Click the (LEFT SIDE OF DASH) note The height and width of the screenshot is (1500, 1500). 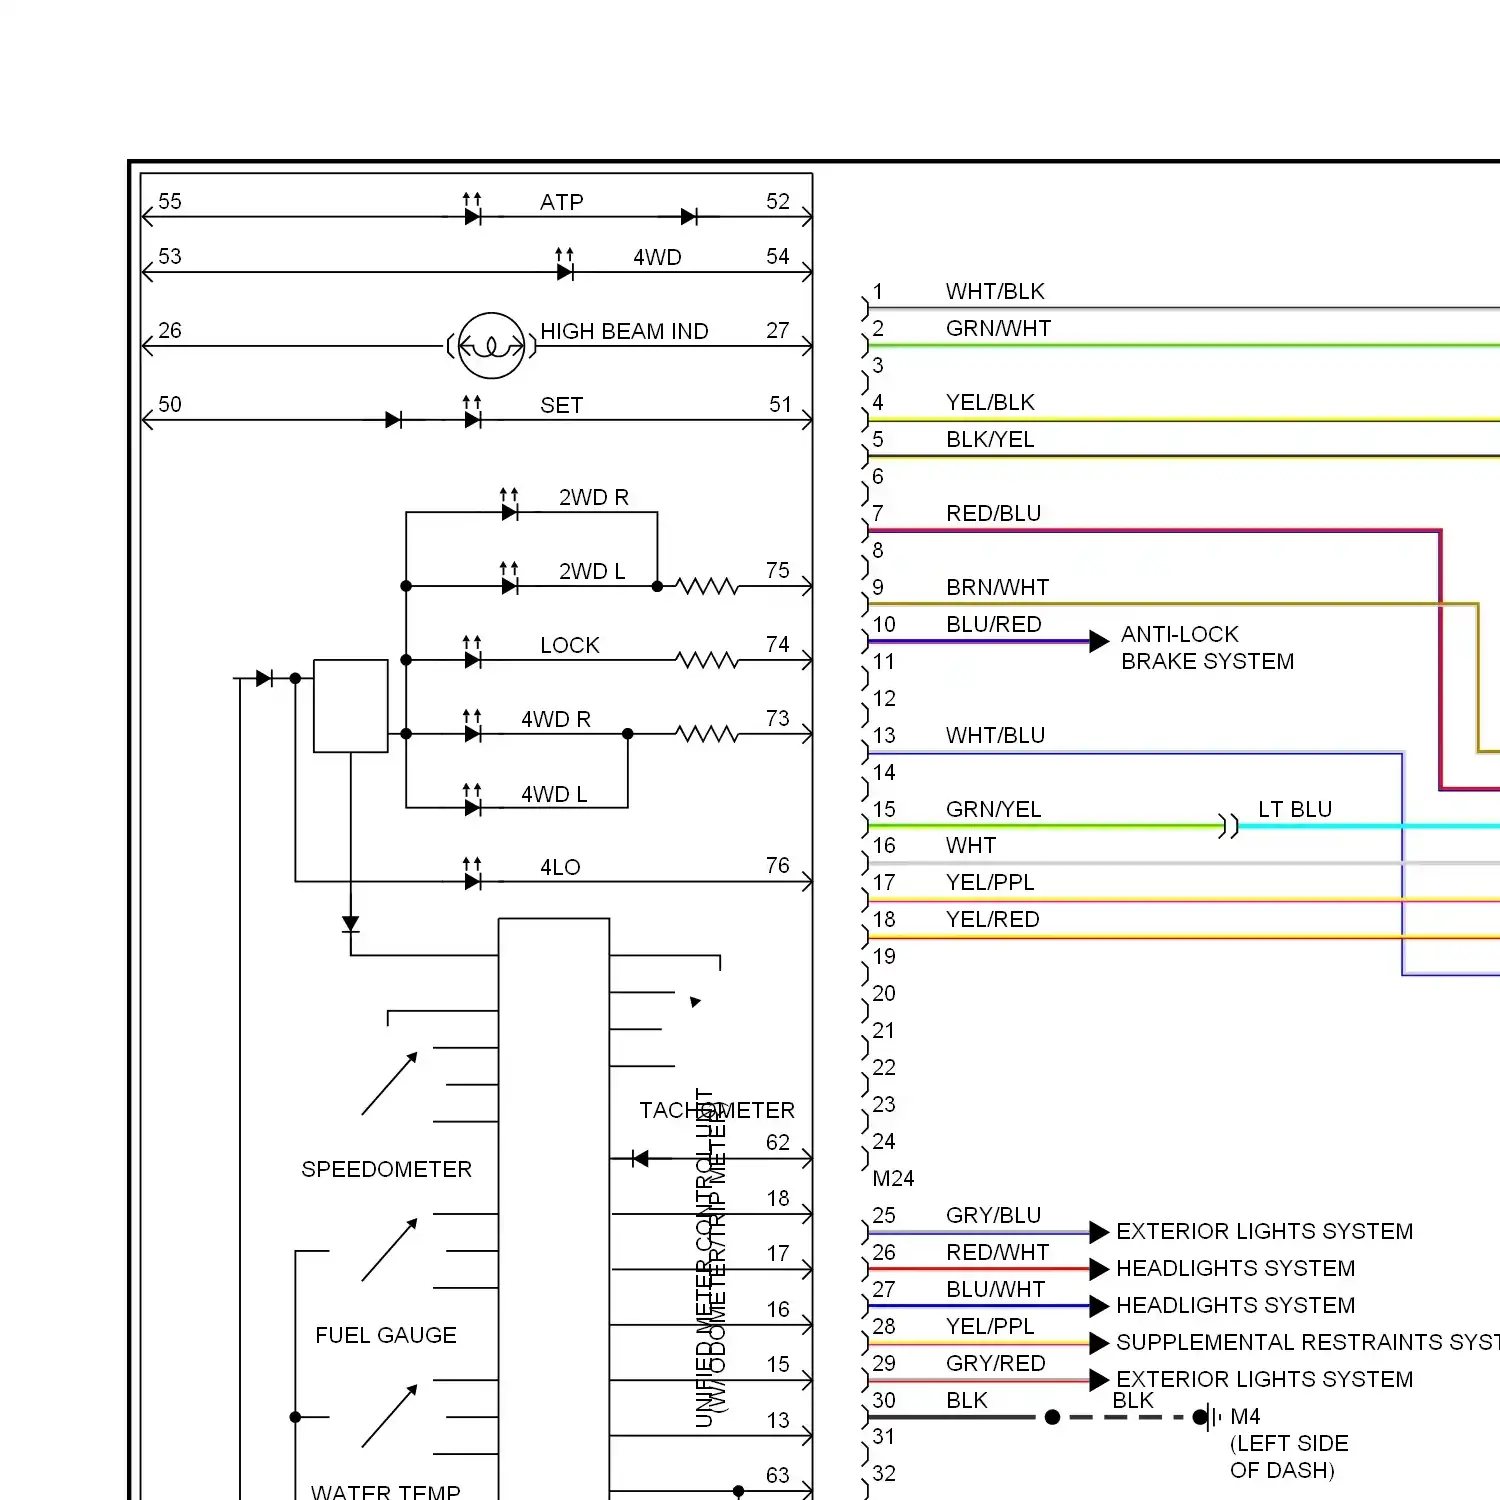1289,1457
